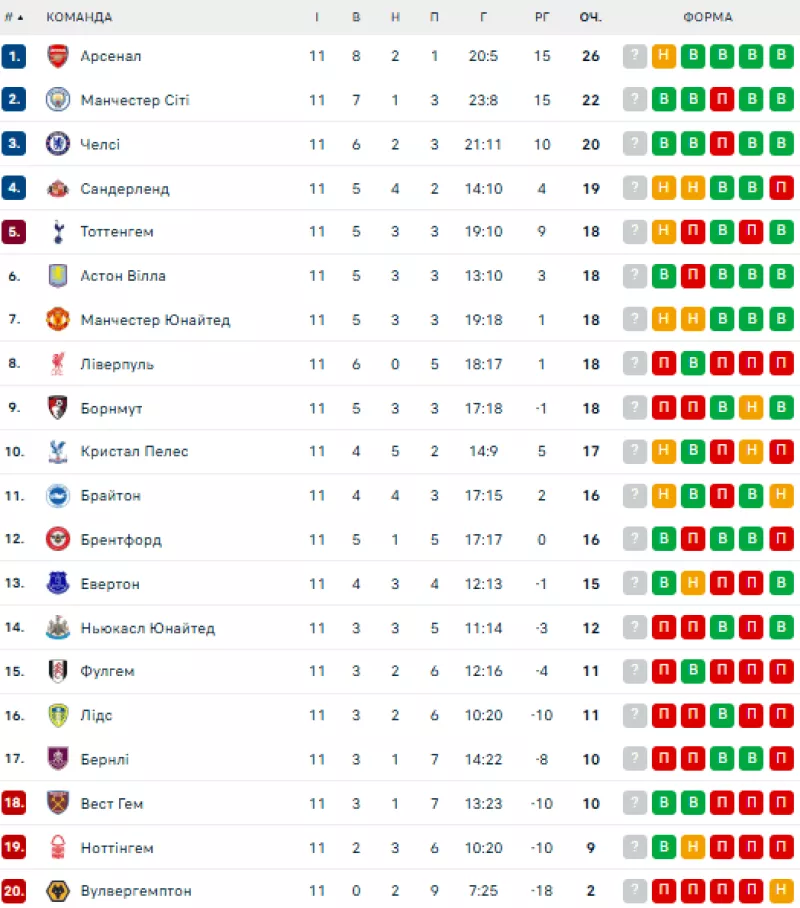Click the ФОРМА column header
This screenshot has height=908, width=800.
(x=708, y=17)
